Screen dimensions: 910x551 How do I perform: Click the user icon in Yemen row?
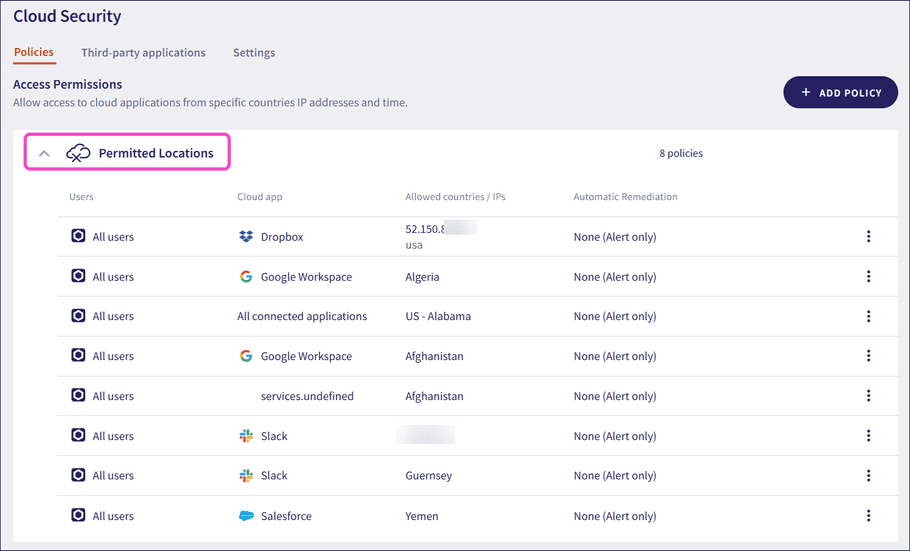[78, 516]
